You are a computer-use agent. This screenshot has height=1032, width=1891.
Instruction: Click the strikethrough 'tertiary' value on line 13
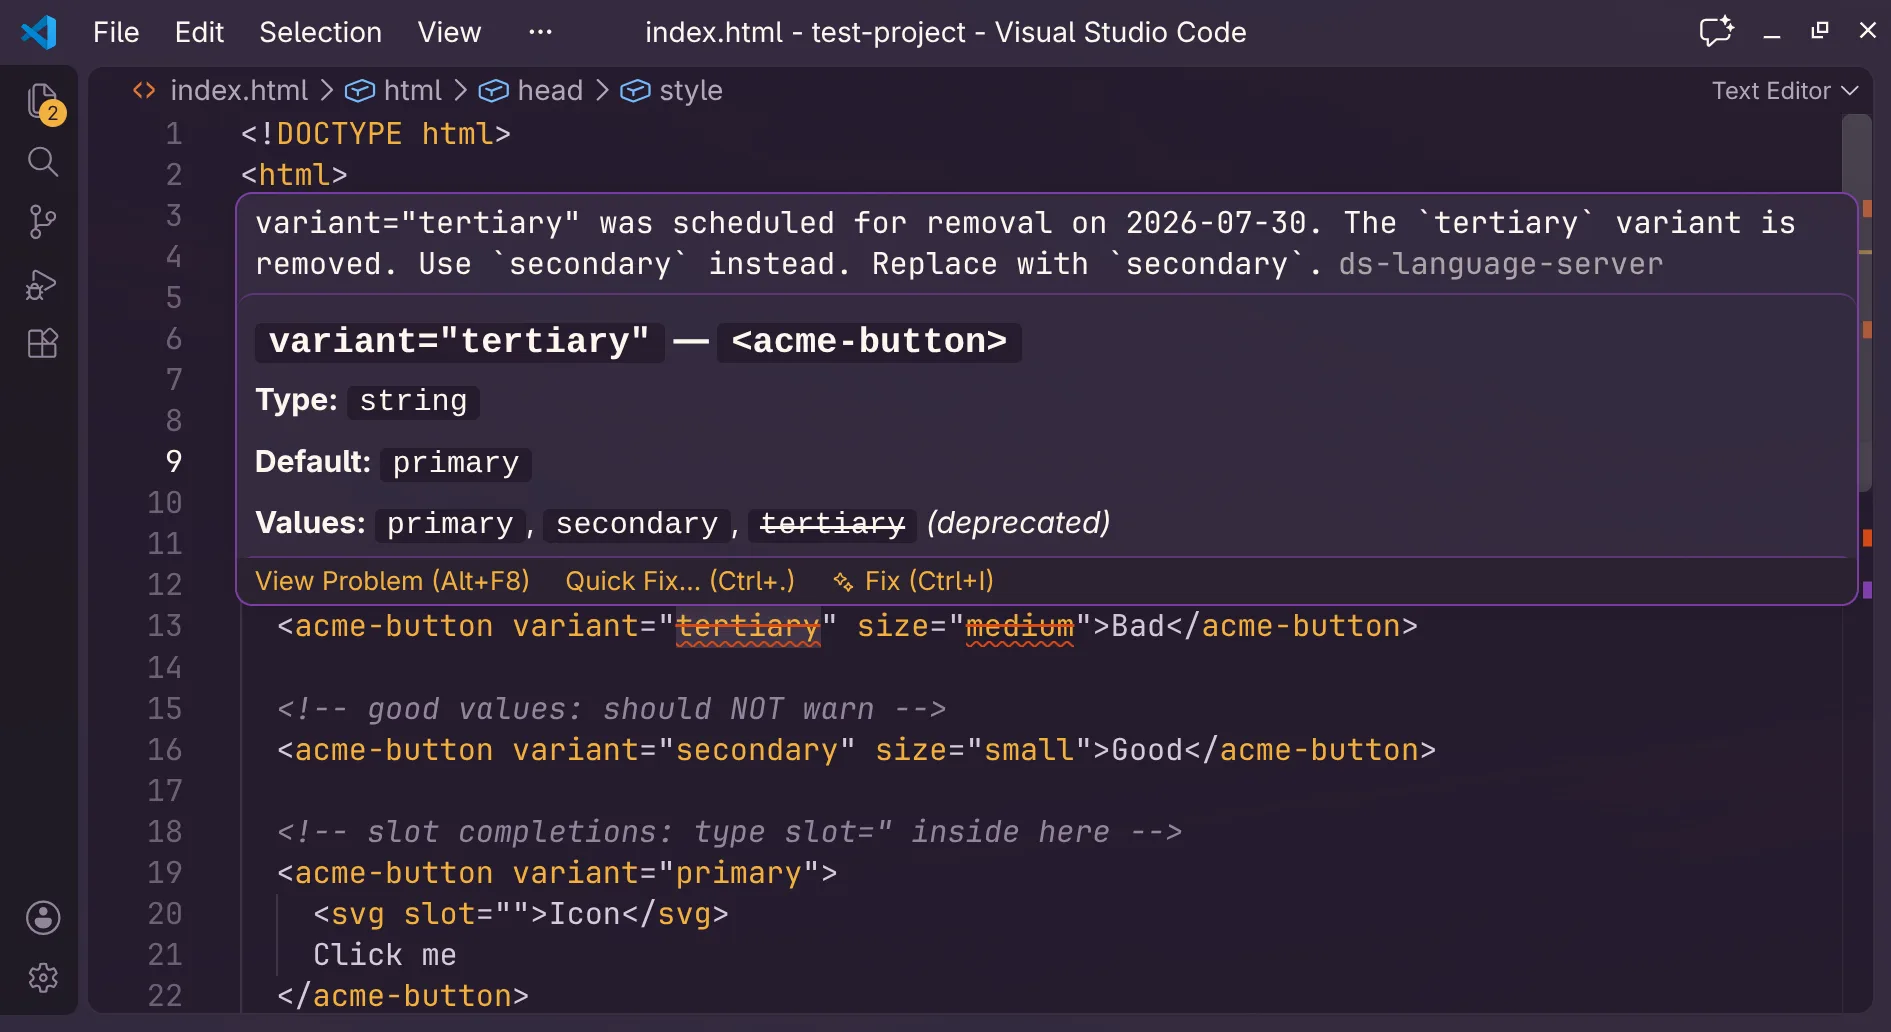point(748,626)
